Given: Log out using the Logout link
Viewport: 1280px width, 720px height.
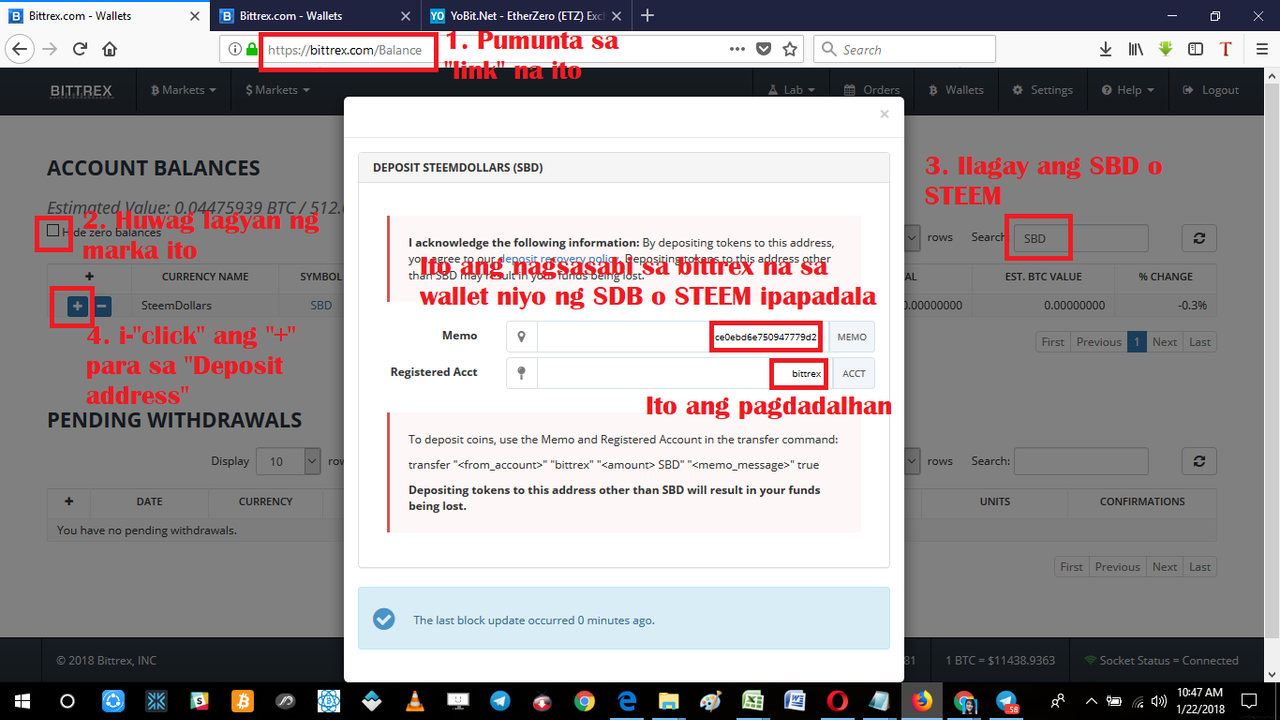Looking at the screenshot, I should point(1210,90).
